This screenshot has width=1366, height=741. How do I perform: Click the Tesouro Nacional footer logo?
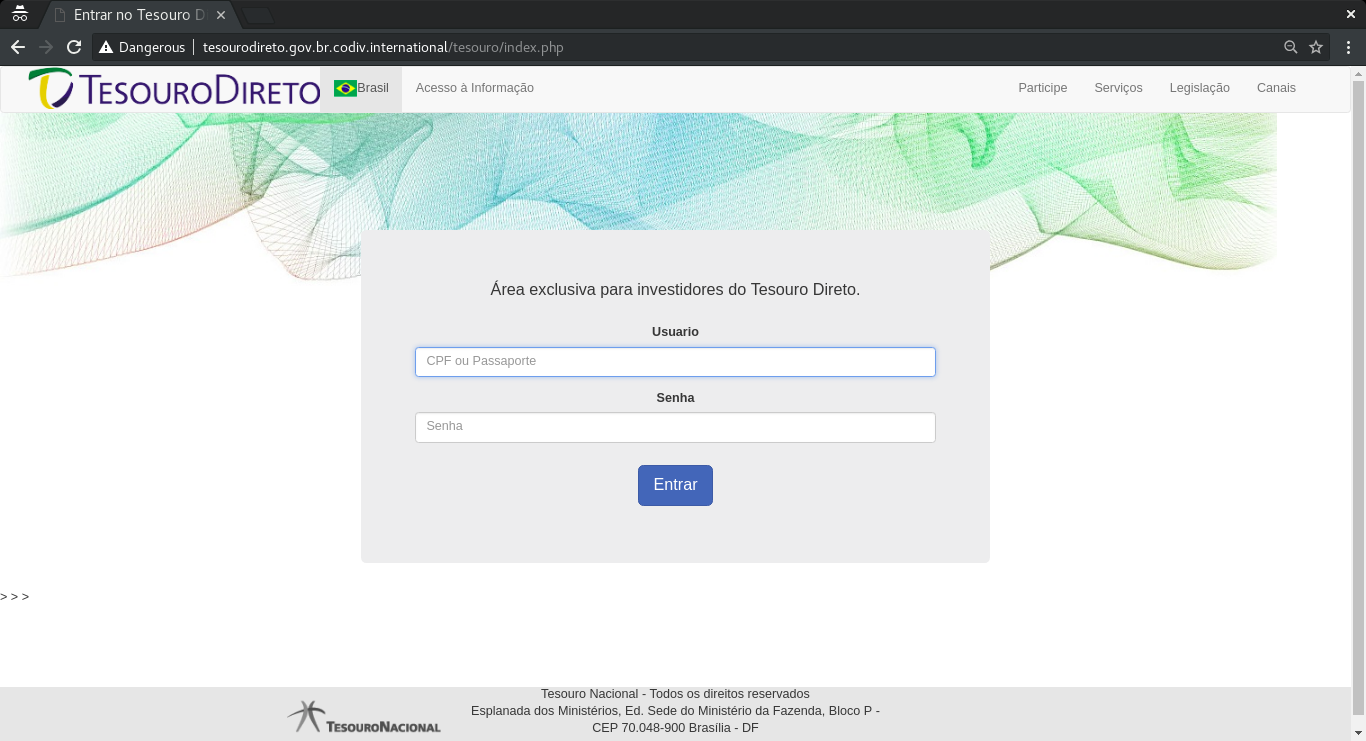[363, 716]
